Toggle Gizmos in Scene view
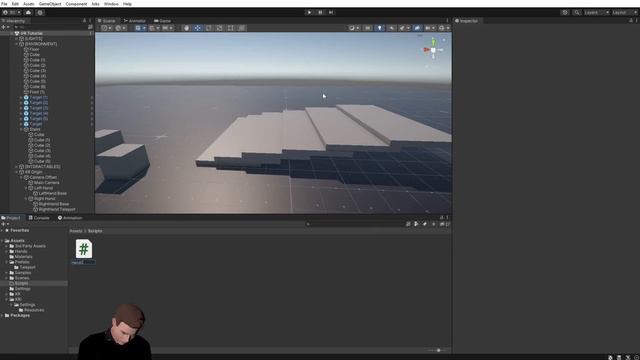This screenshot has width=640, height=360. pos(441,28)
